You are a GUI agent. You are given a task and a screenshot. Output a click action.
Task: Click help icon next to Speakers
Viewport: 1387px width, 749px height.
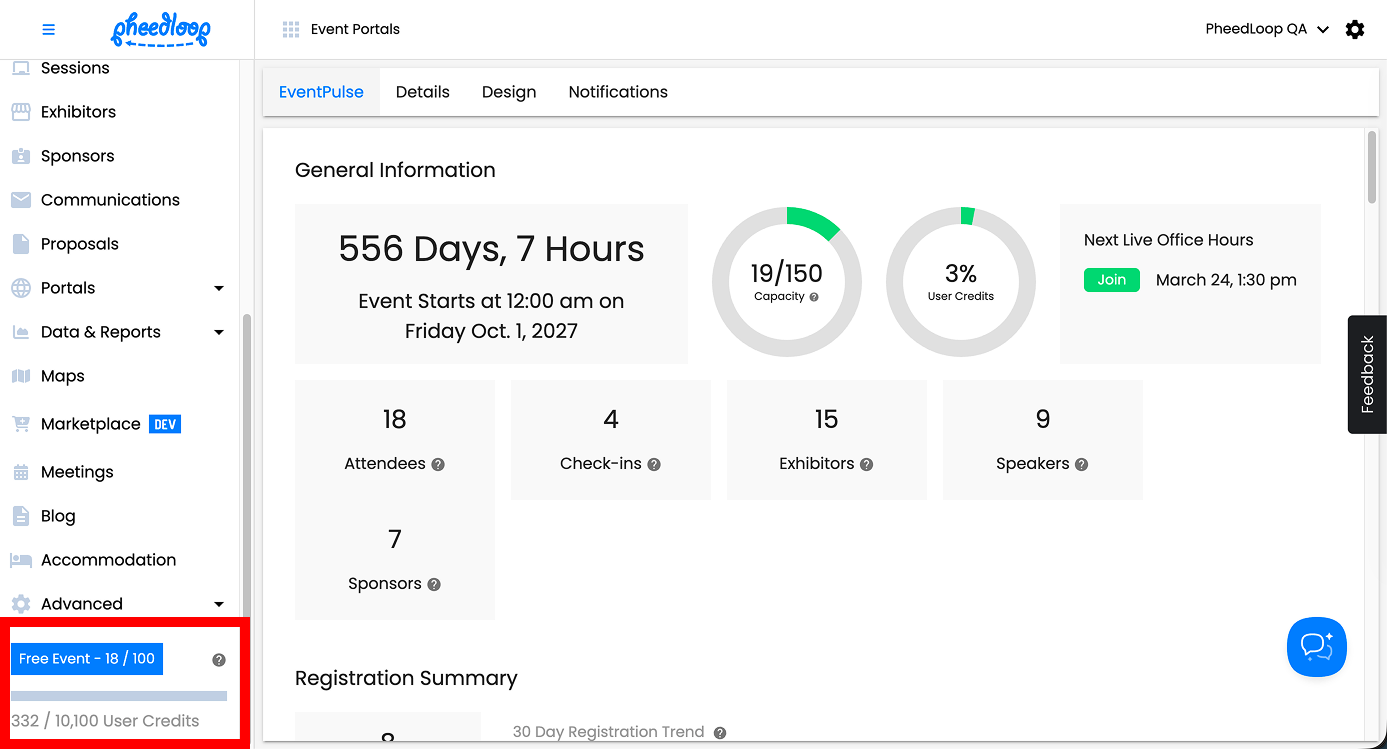(1082, 464)
